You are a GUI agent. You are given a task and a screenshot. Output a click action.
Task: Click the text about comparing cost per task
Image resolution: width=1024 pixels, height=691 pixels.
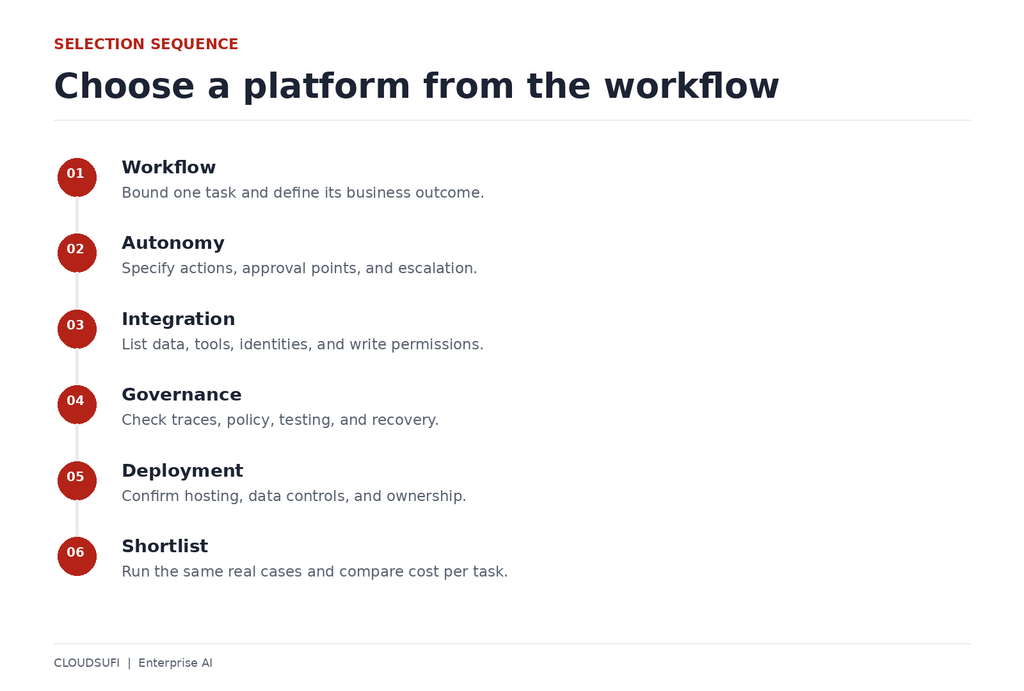(x=315, y=571)
